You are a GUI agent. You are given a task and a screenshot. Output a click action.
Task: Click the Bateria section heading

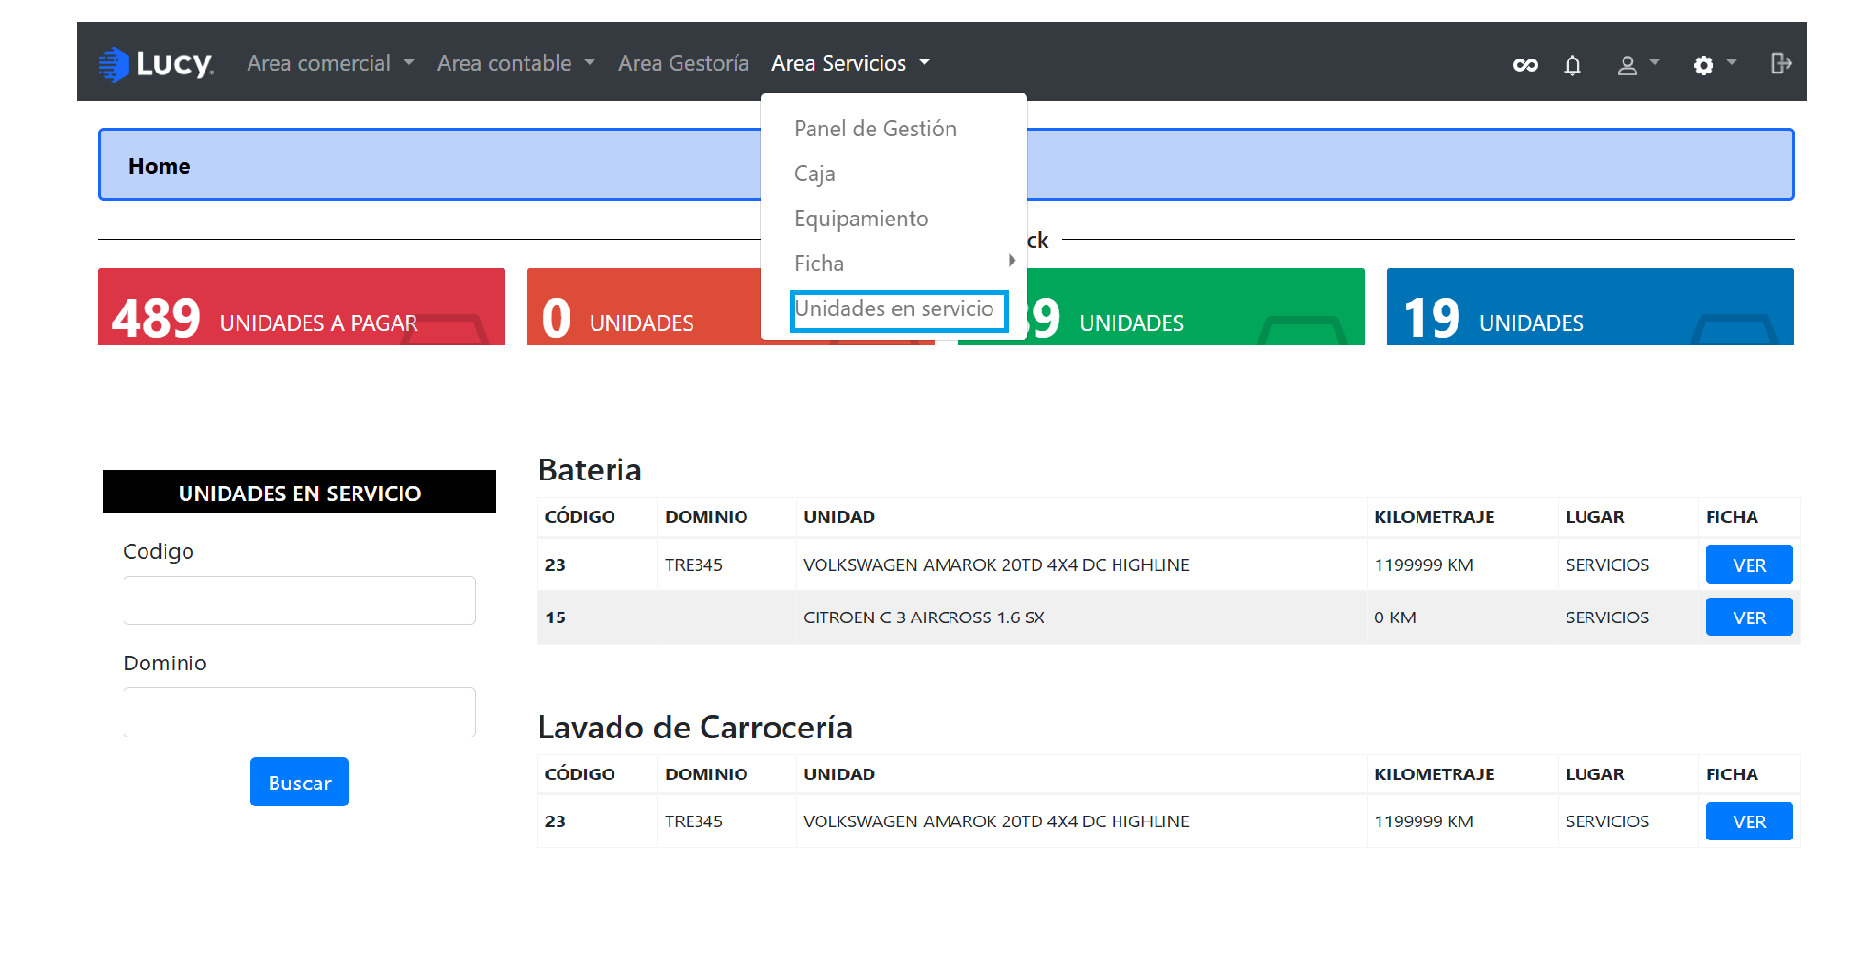tap(590, 470)
